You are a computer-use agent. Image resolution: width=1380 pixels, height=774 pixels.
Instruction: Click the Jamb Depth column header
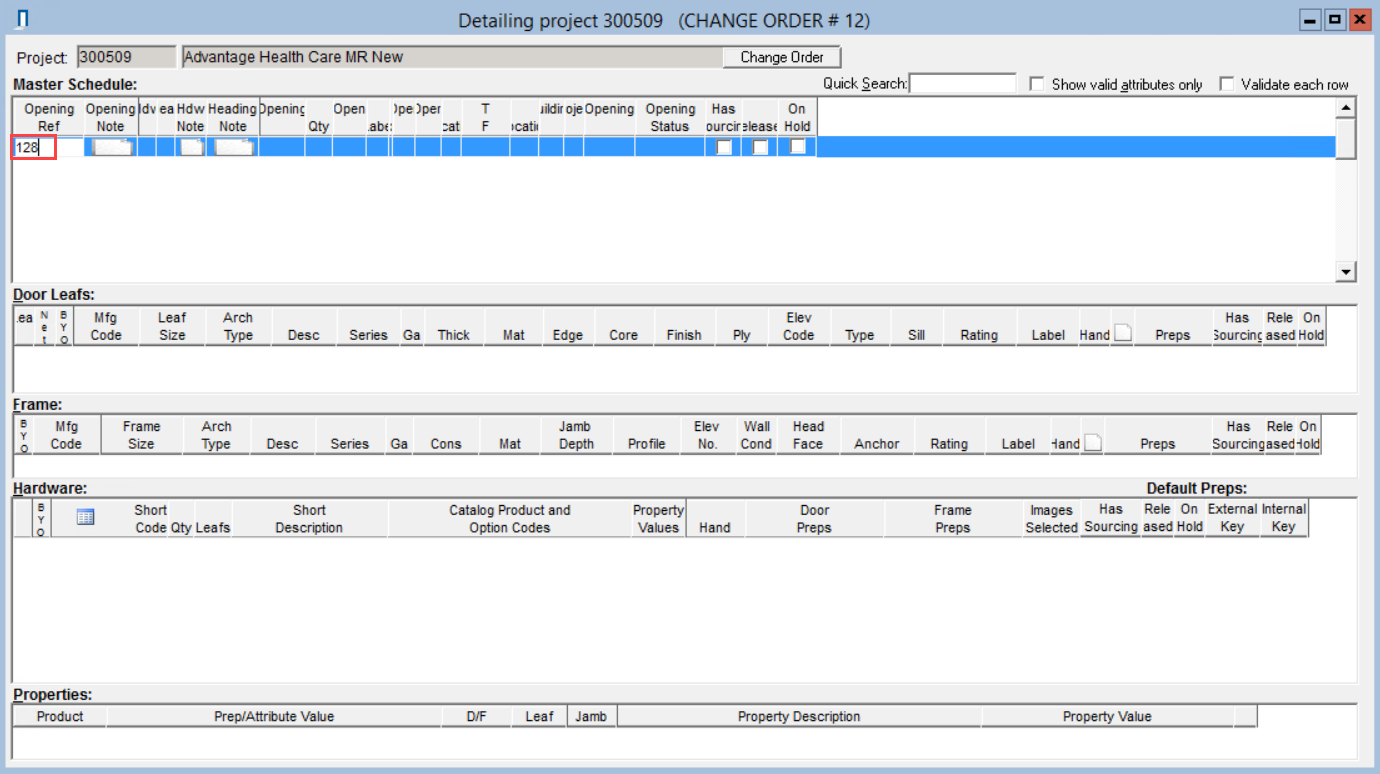(576, 435)
